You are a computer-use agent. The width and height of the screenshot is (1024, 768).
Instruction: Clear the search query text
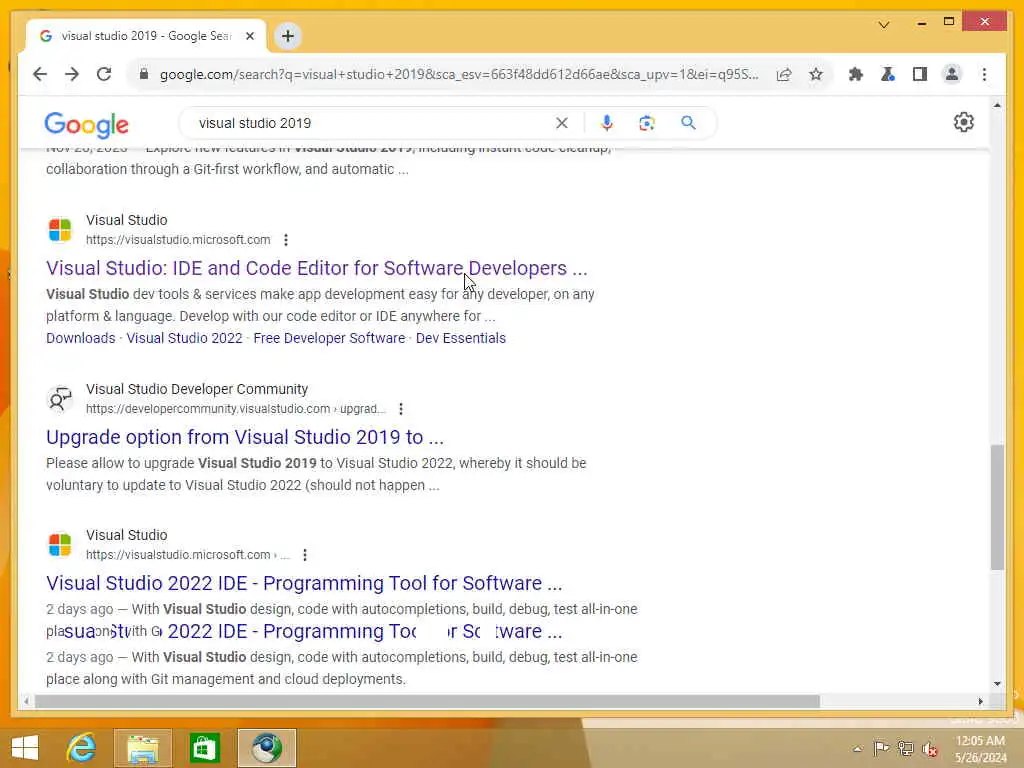click(562, 123)
